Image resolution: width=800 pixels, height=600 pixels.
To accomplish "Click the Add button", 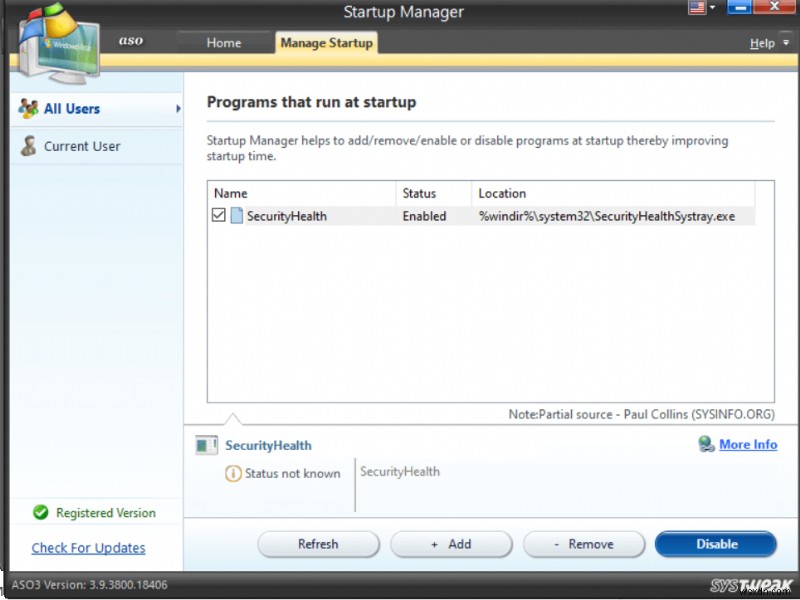I will (451, 544).
